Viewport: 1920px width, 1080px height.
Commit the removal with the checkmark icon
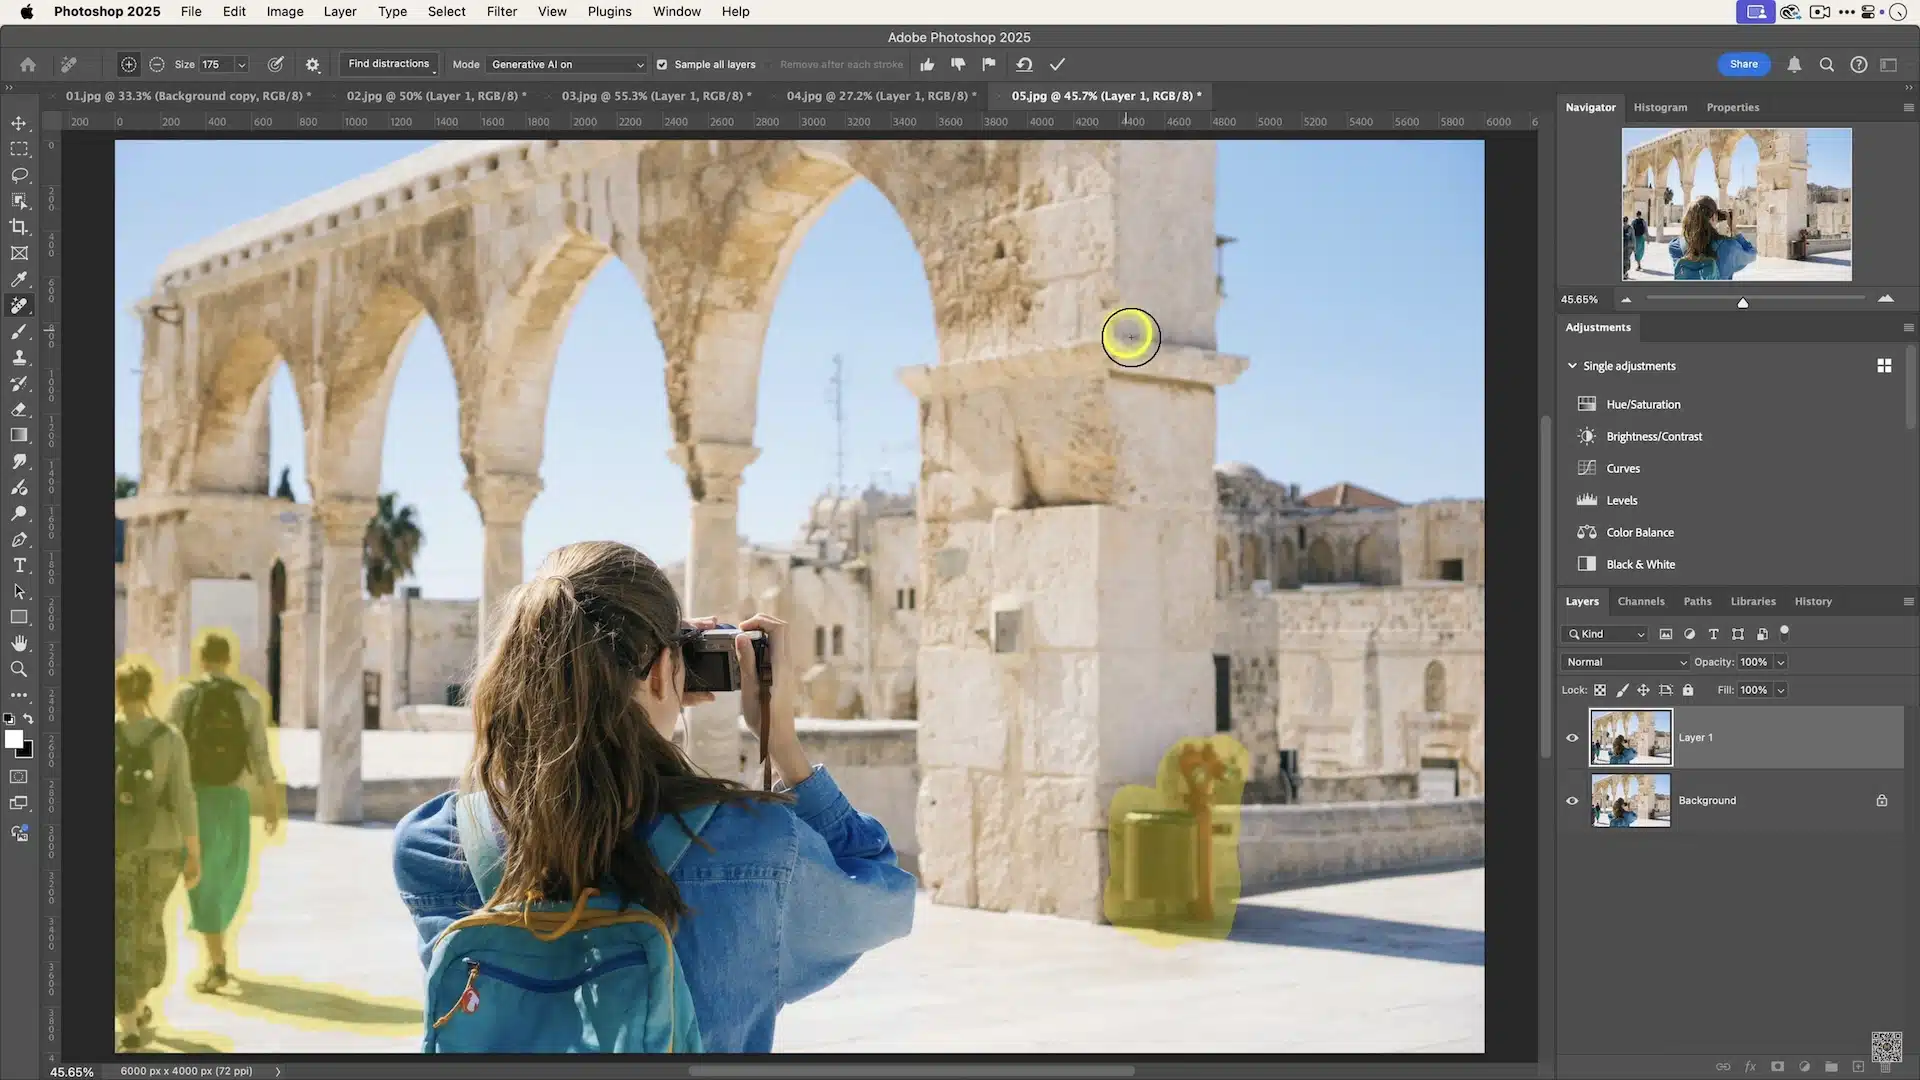tap(1057, 64)
